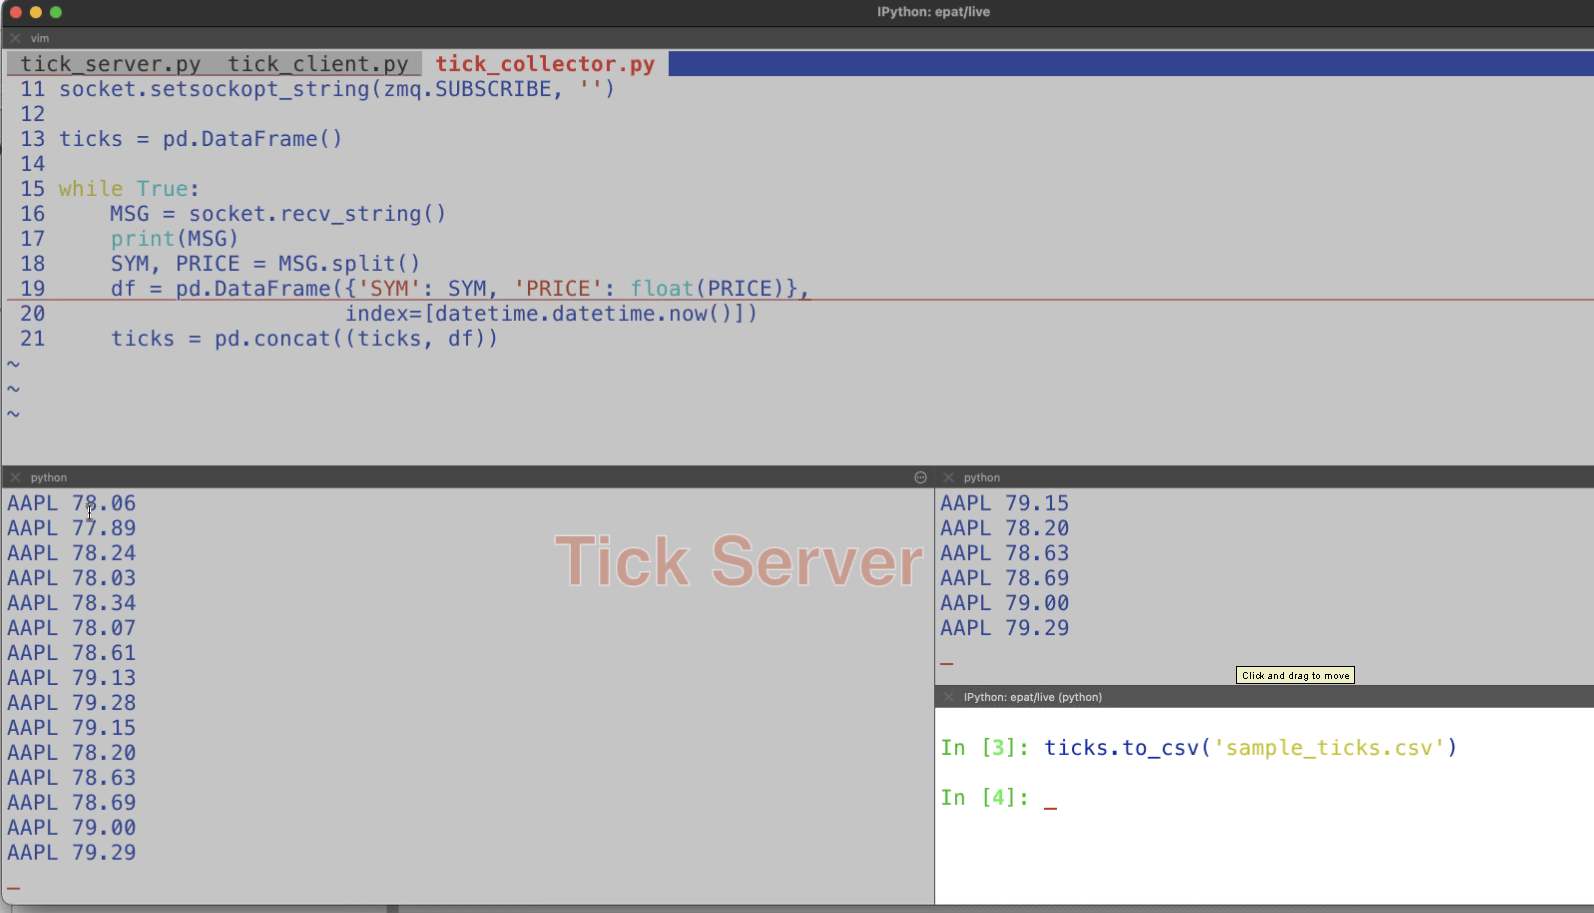Switch to the tick_server.py vim tab
Viewport: 1594px width, 913px height.
[x=110, y=64]
